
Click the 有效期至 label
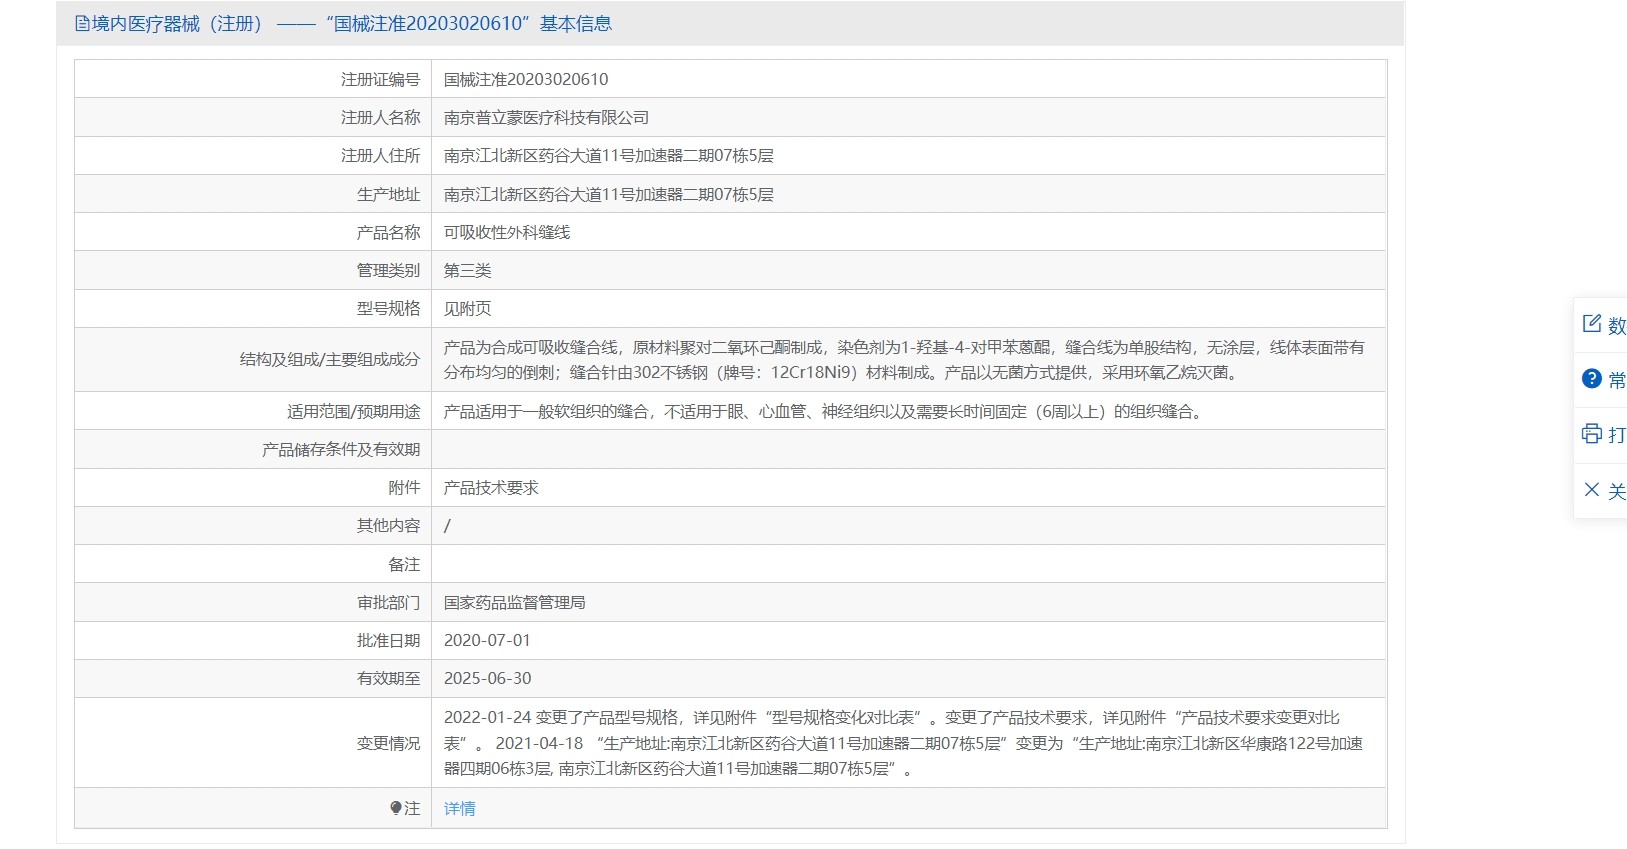[x=388, y=678]
